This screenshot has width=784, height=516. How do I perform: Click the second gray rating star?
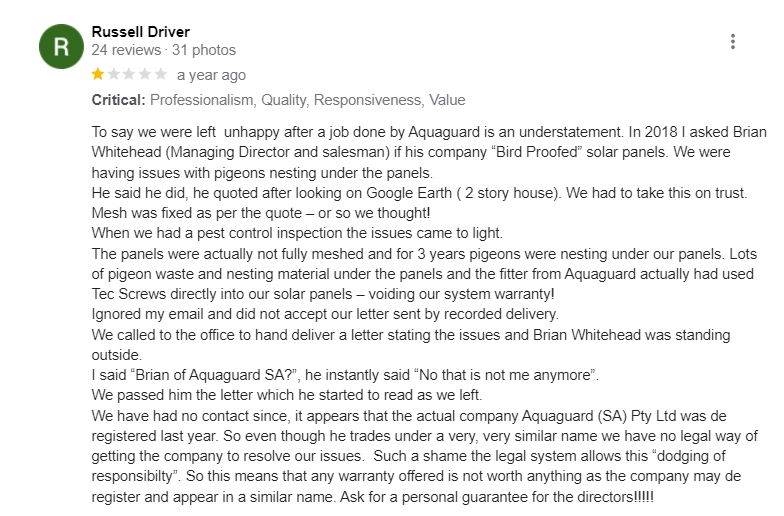114,74
